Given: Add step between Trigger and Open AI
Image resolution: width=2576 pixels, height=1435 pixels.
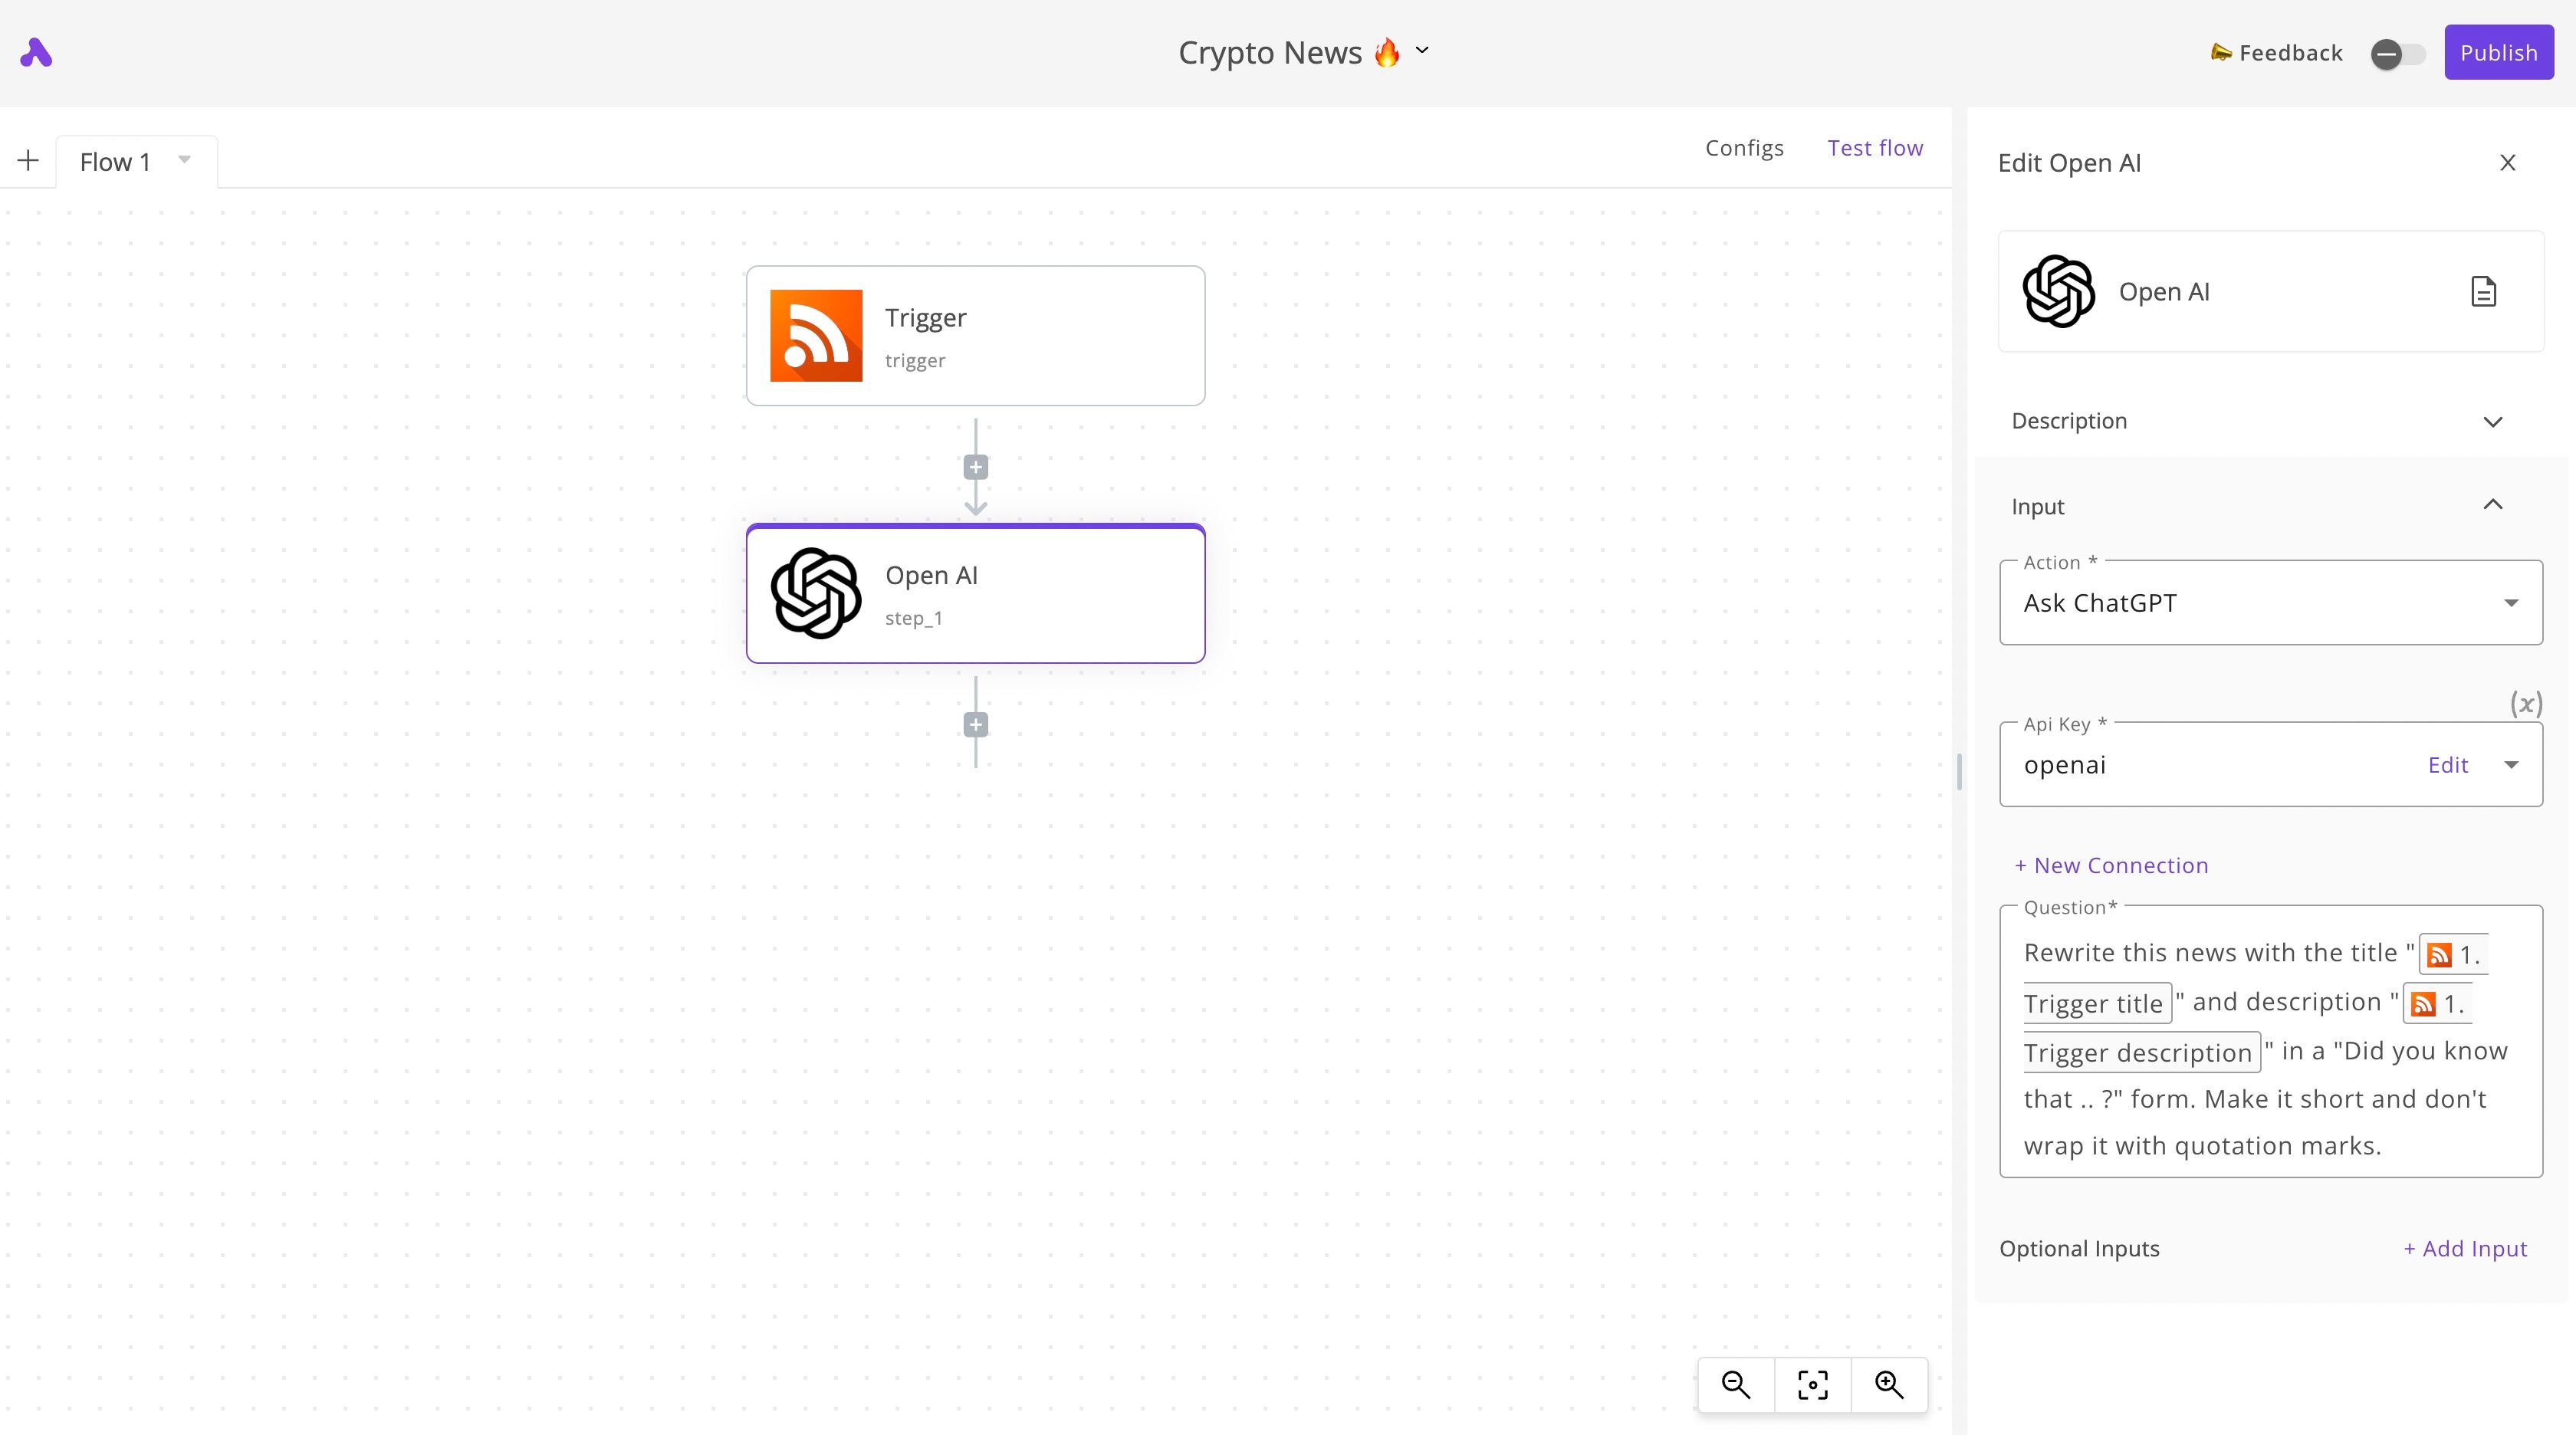Looking at the screenshot, I should coord(976,467).
